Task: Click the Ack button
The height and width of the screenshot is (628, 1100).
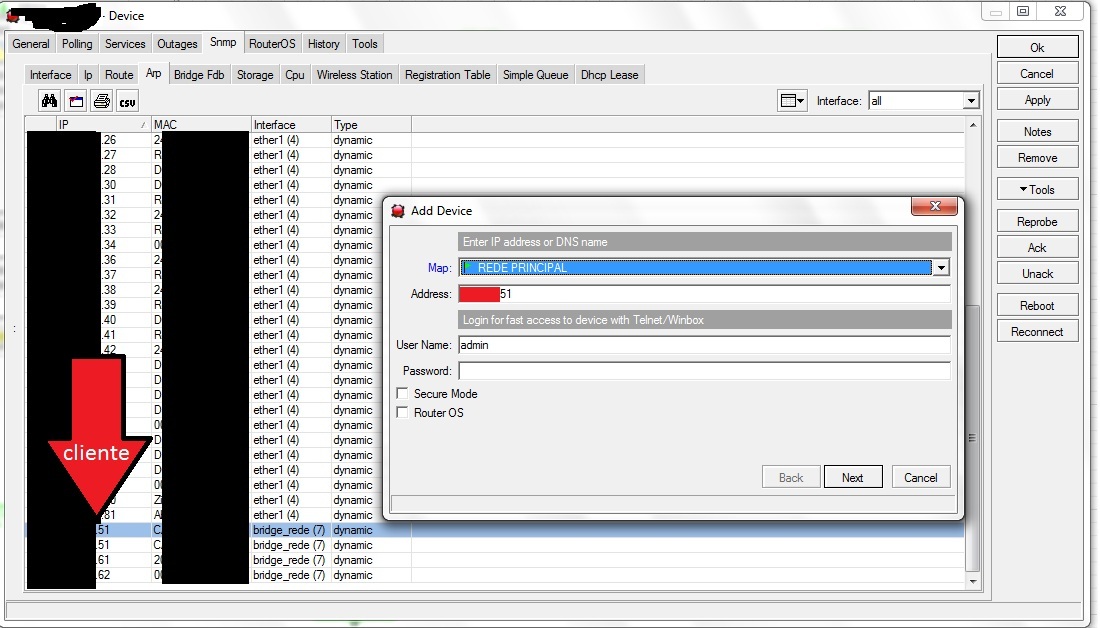Action: [x=1037, y=247]
